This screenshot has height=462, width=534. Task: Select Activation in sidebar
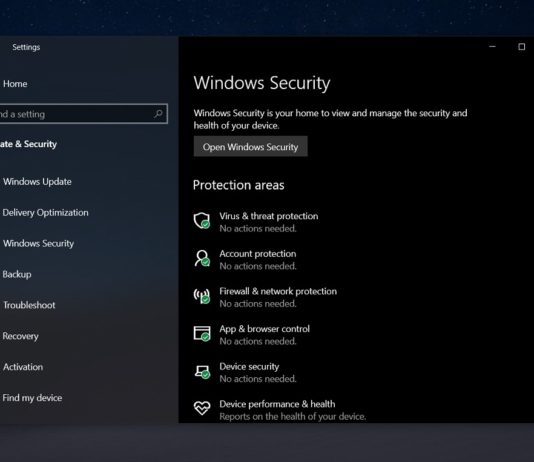(23, 367)
